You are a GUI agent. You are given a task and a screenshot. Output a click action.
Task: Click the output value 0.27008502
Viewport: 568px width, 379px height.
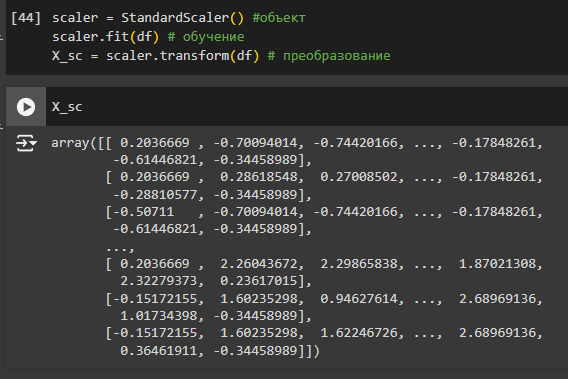click(359, 177)
